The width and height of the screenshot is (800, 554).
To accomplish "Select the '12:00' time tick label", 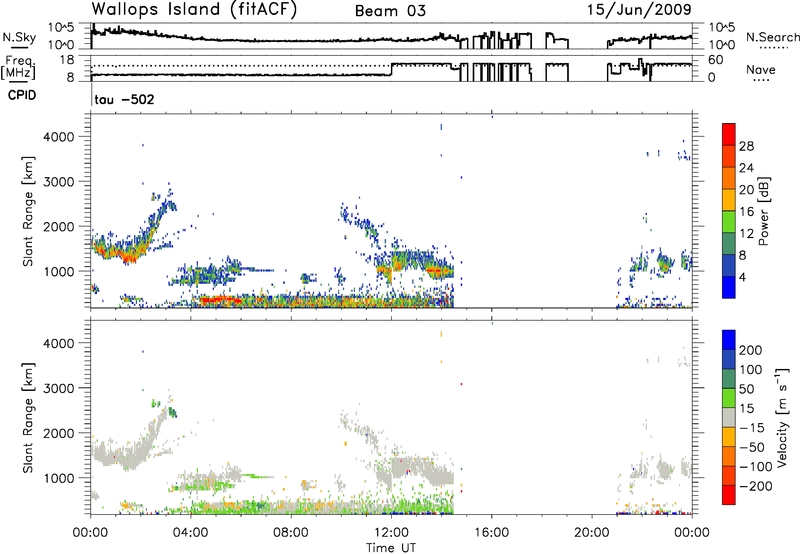I will 391,533.
